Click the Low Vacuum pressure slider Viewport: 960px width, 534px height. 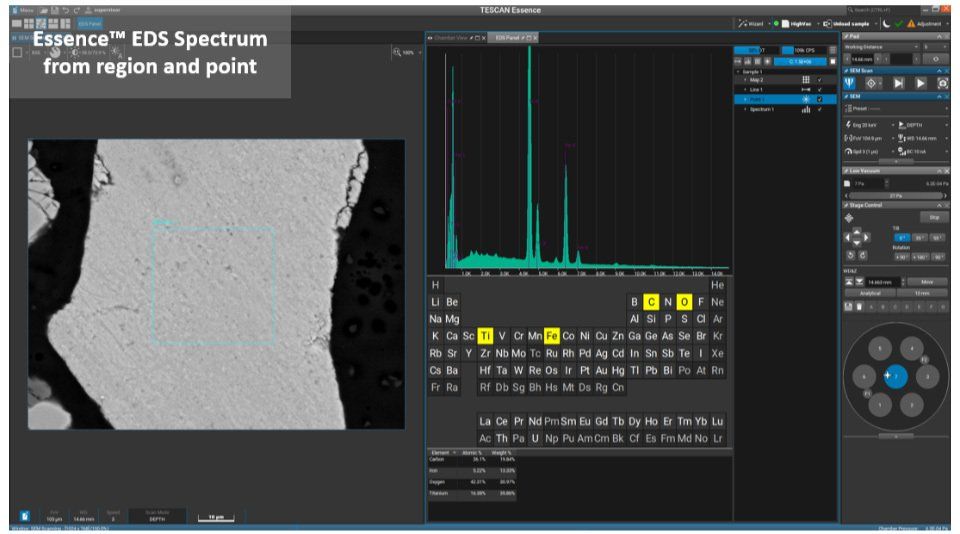(x=896, y=195)
